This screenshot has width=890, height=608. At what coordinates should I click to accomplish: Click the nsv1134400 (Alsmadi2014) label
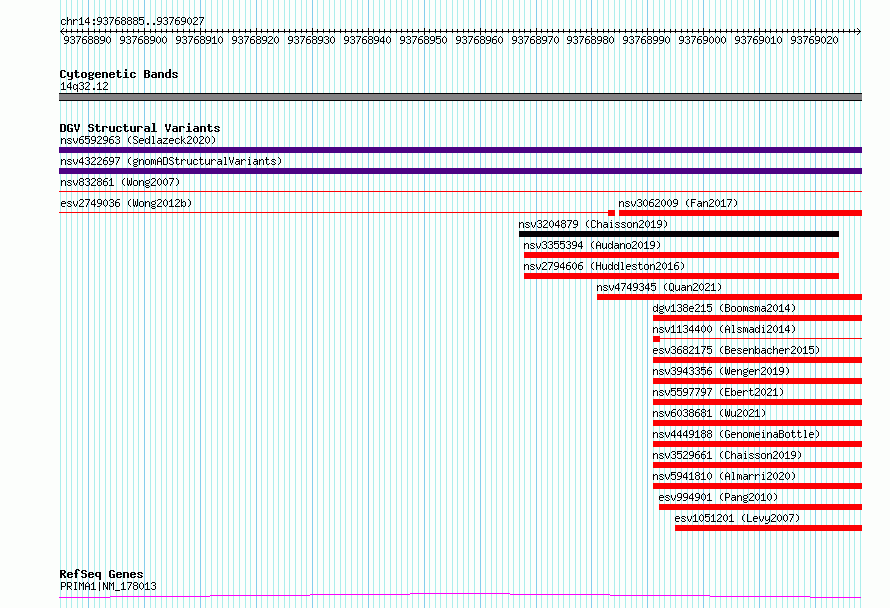724,329
